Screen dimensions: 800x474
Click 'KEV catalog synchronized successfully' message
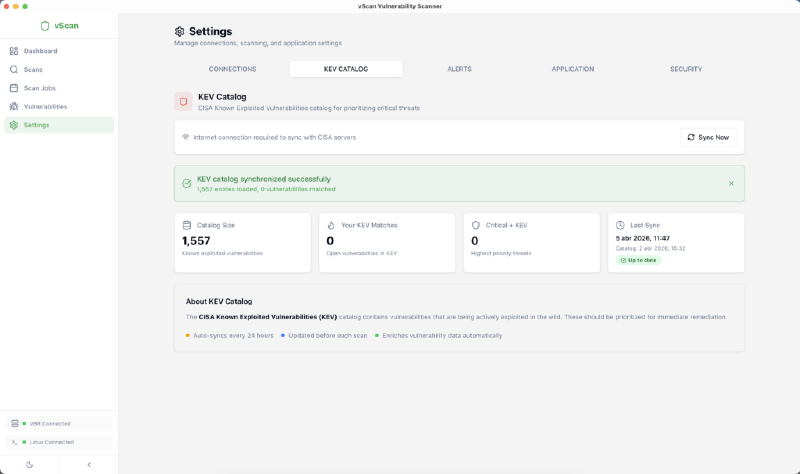[264, 179]
